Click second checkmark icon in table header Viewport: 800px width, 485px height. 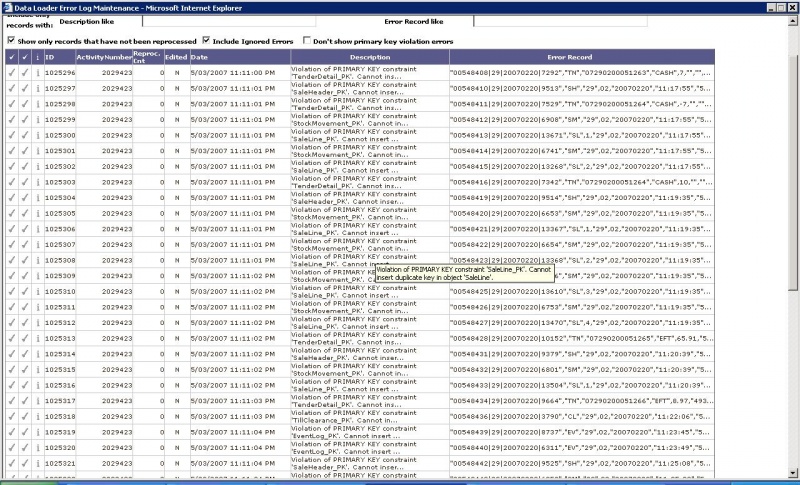24,57
